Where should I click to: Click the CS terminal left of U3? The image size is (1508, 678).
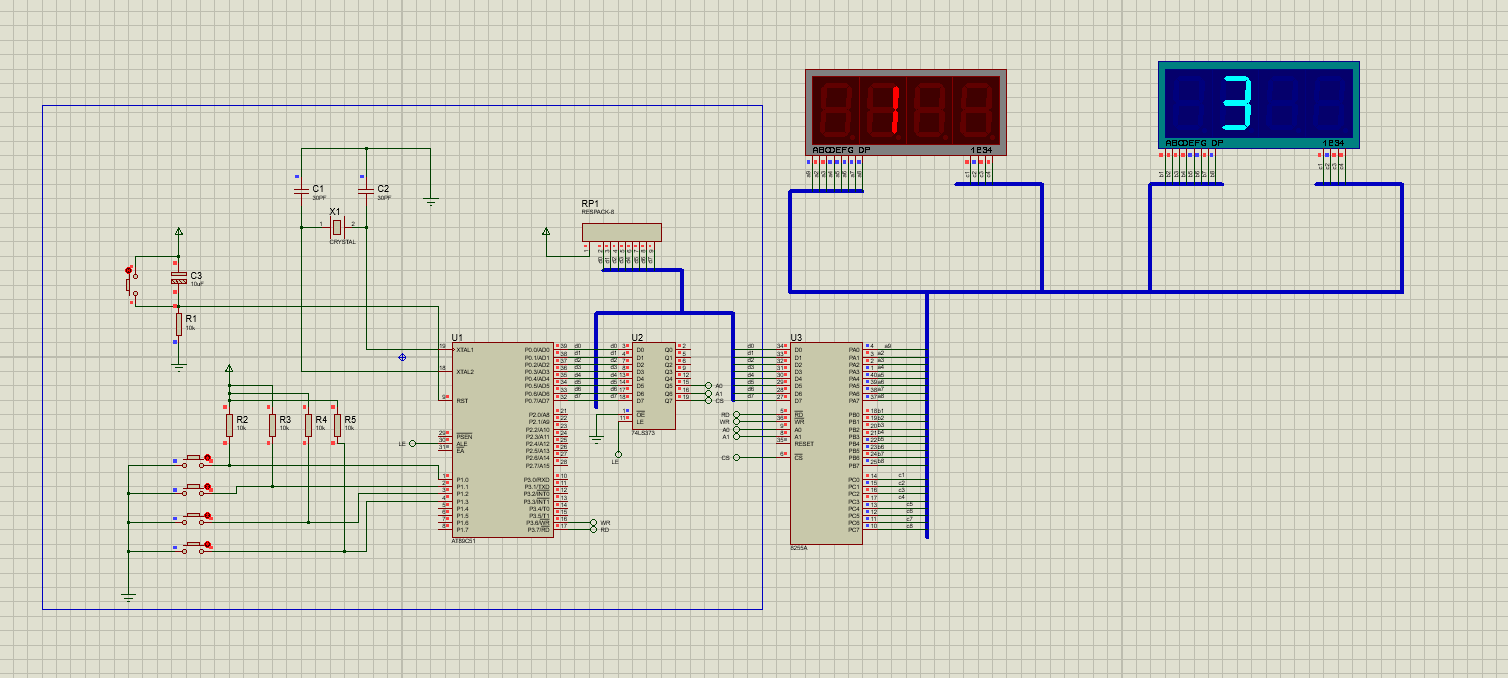click(x=737, y=458)
